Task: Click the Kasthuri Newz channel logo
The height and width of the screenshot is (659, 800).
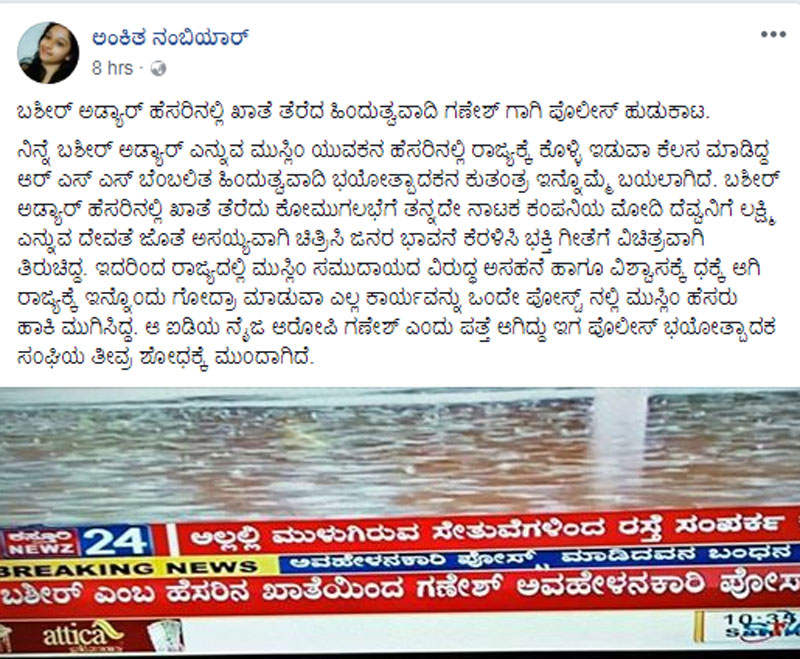Action: pos(39,543)
